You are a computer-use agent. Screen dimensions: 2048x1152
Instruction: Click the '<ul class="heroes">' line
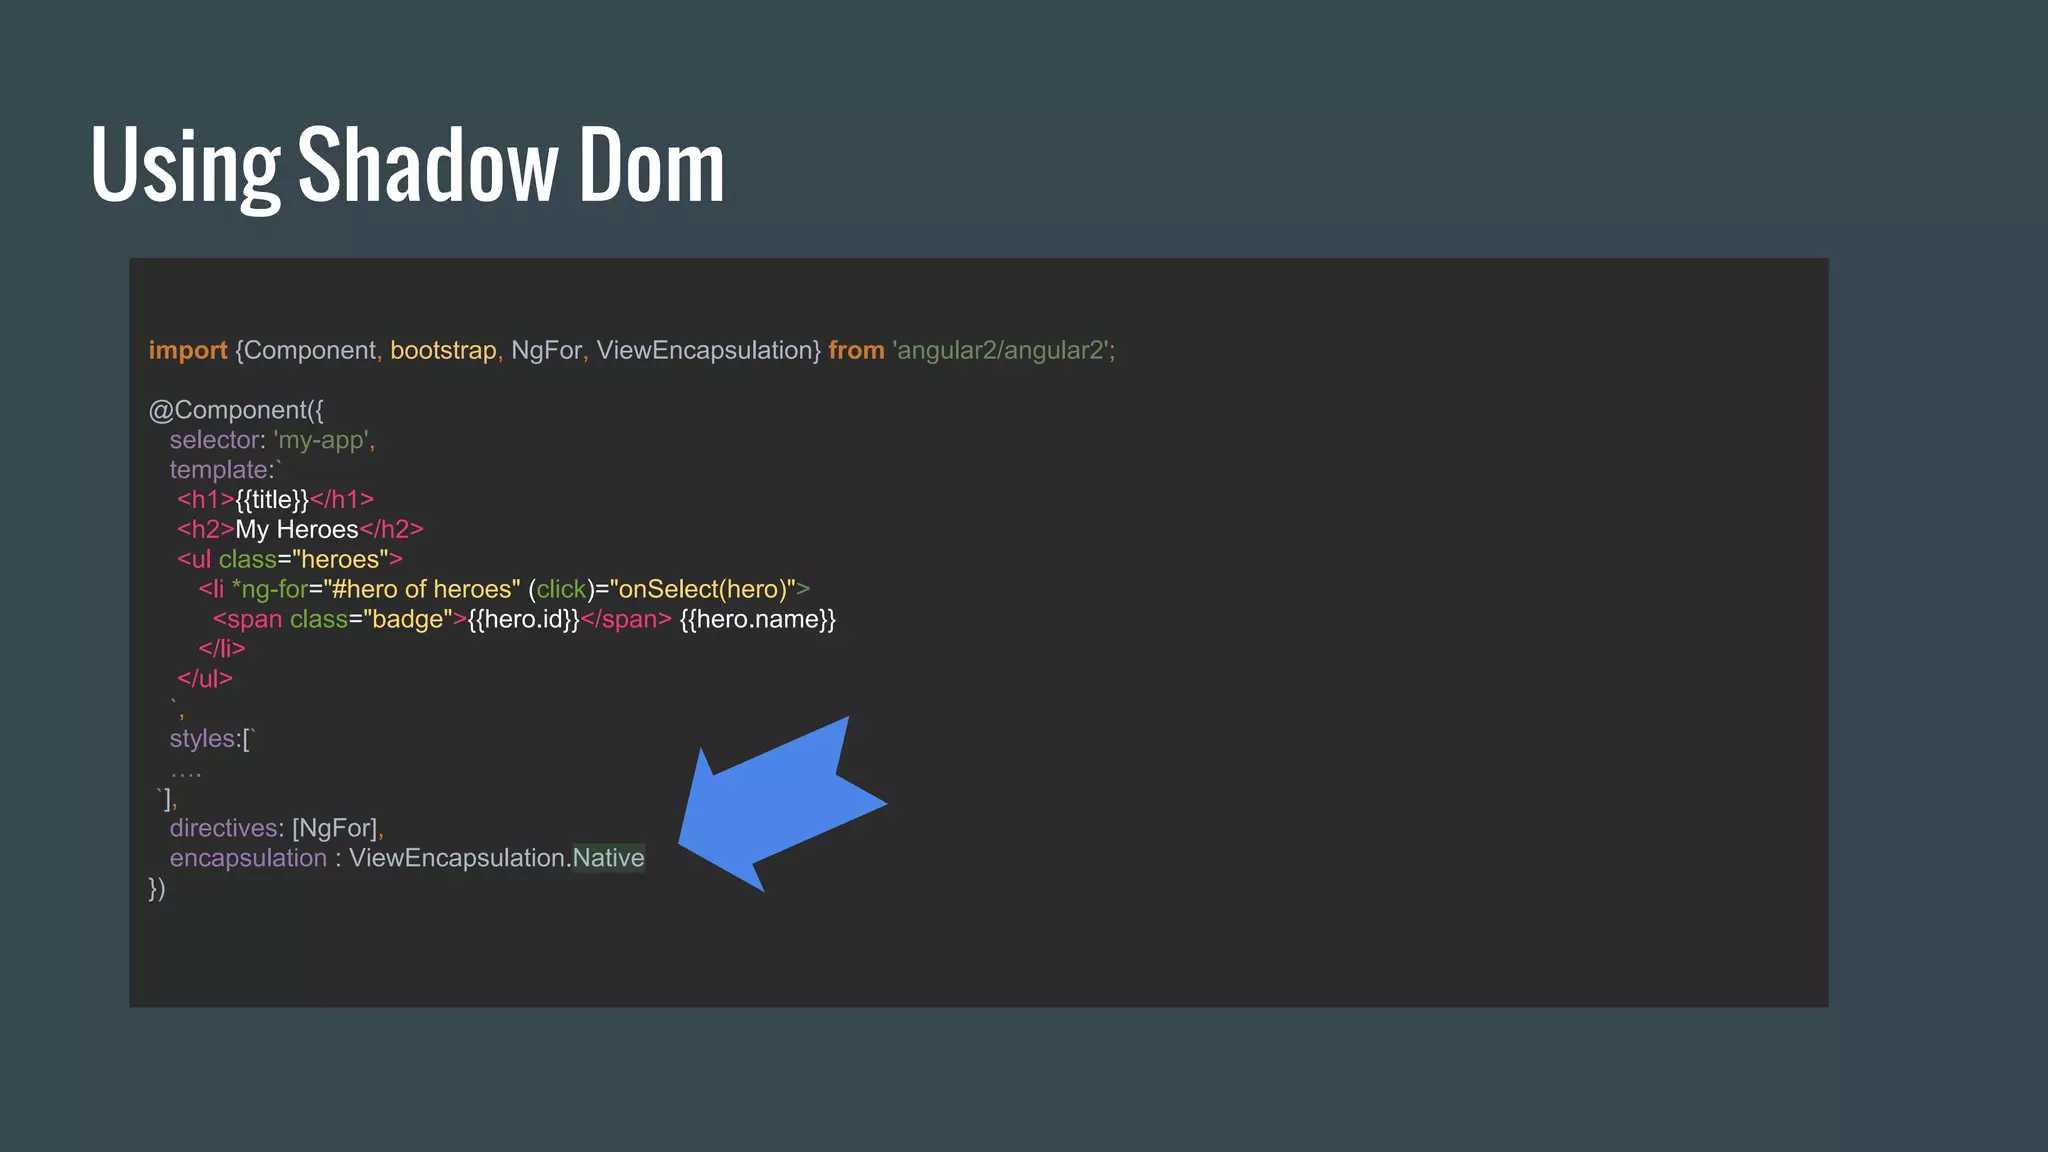[x=289, y=559]
